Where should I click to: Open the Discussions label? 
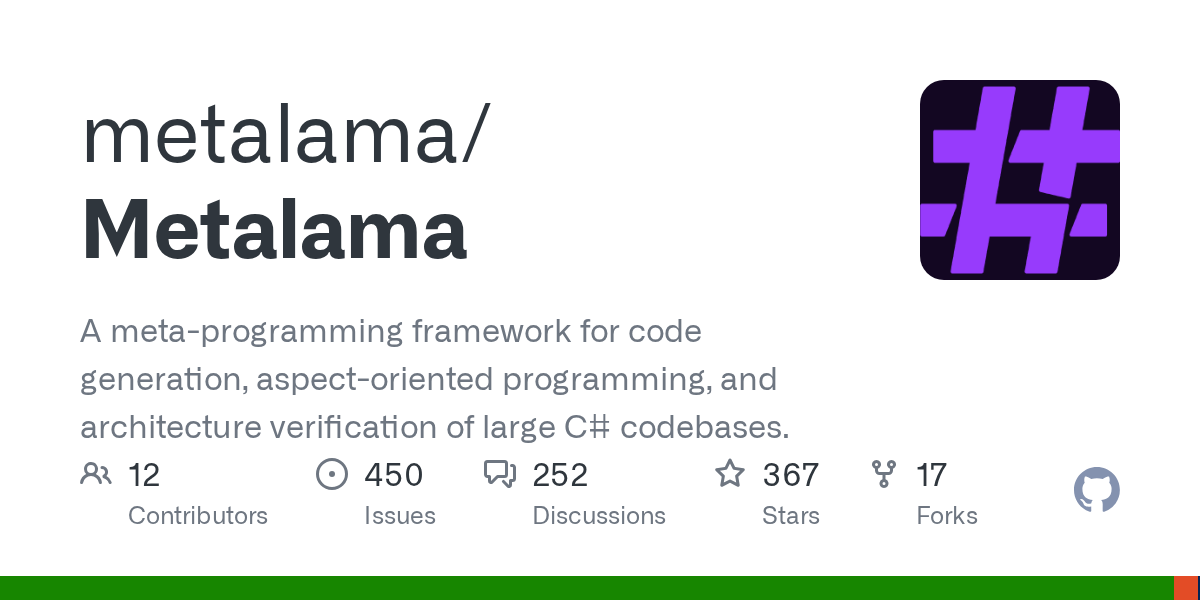click(x=599, y=516)
